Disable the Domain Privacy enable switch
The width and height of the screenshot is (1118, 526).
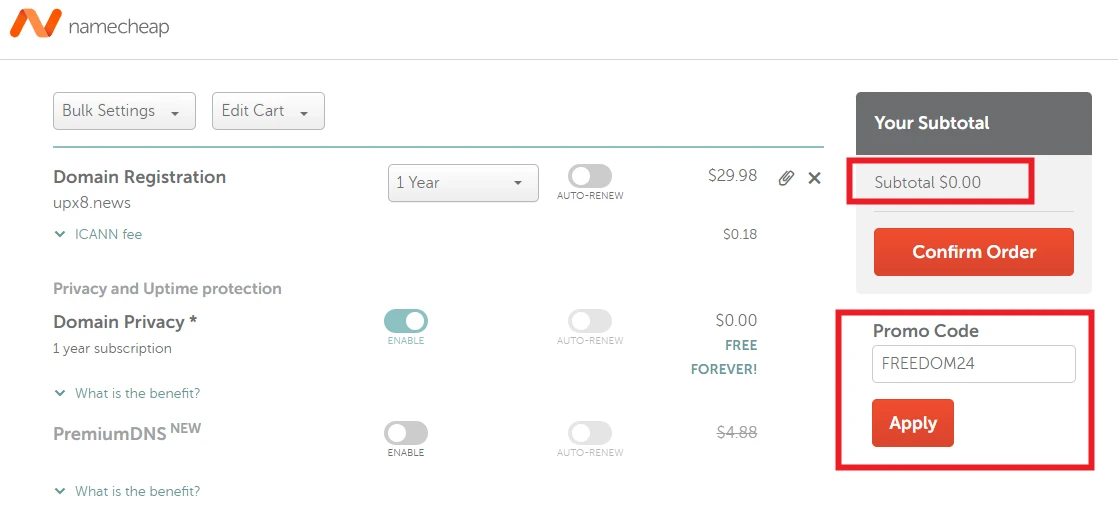(x=405, y=321)
